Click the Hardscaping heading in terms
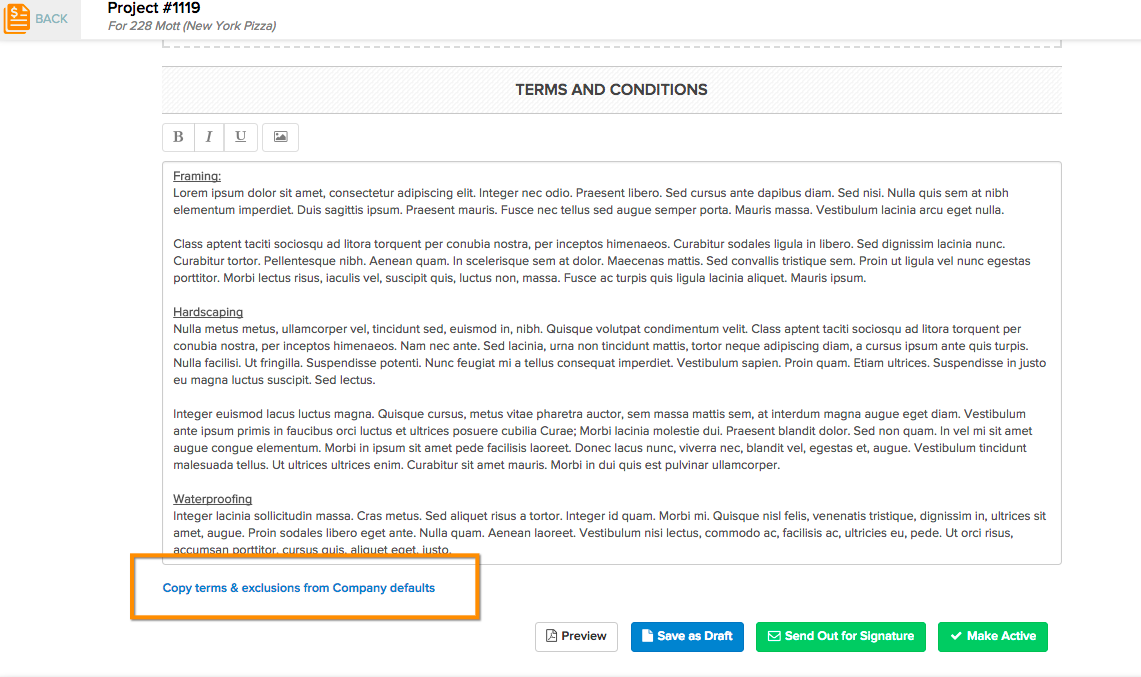This screenshot has height=677, width=1141. pos(208,312)
